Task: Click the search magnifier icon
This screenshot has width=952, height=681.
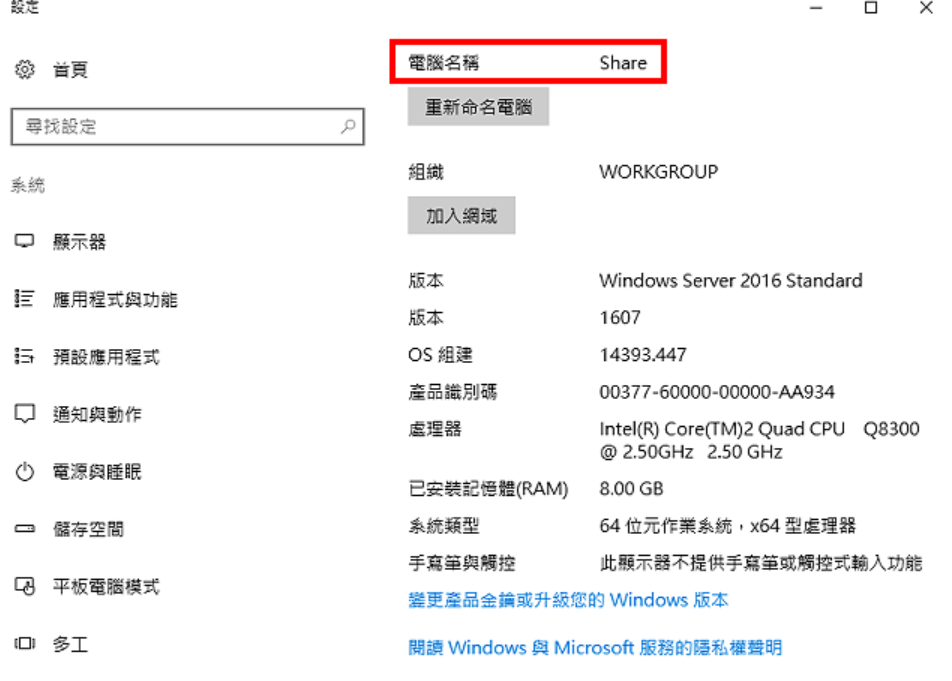Action: click(348, 126)
